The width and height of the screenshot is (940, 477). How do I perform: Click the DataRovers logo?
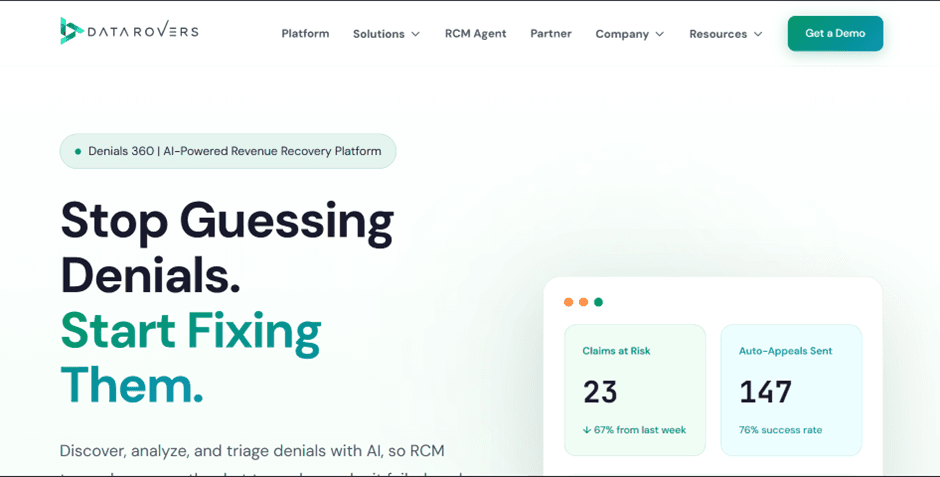[129, 31]
